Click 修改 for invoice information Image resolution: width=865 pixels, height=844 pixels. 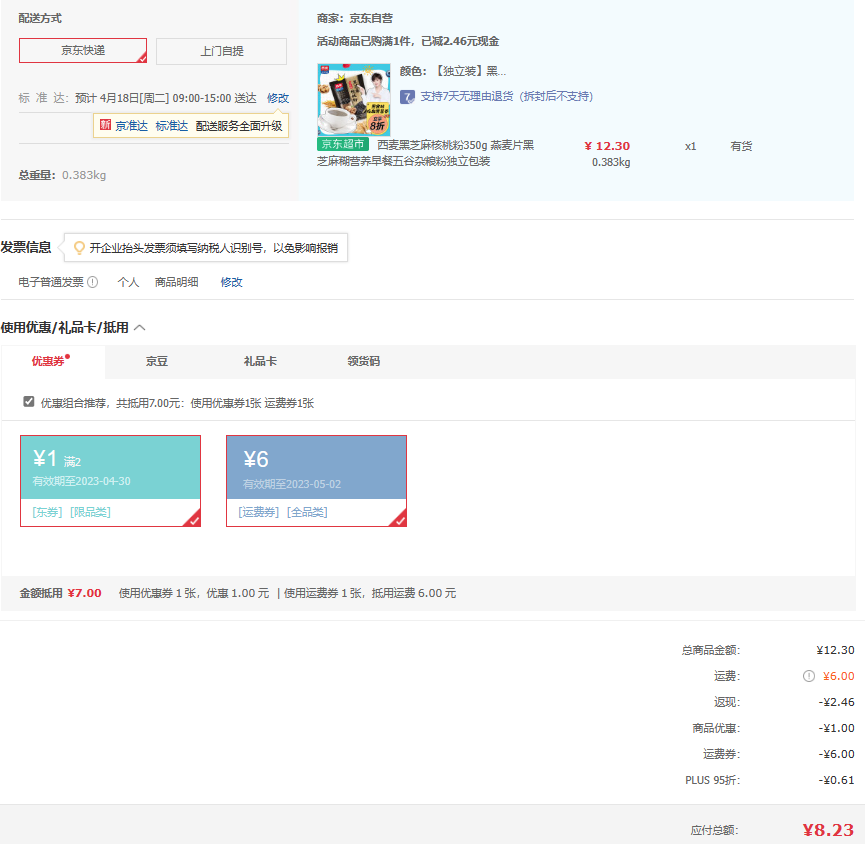231,282
